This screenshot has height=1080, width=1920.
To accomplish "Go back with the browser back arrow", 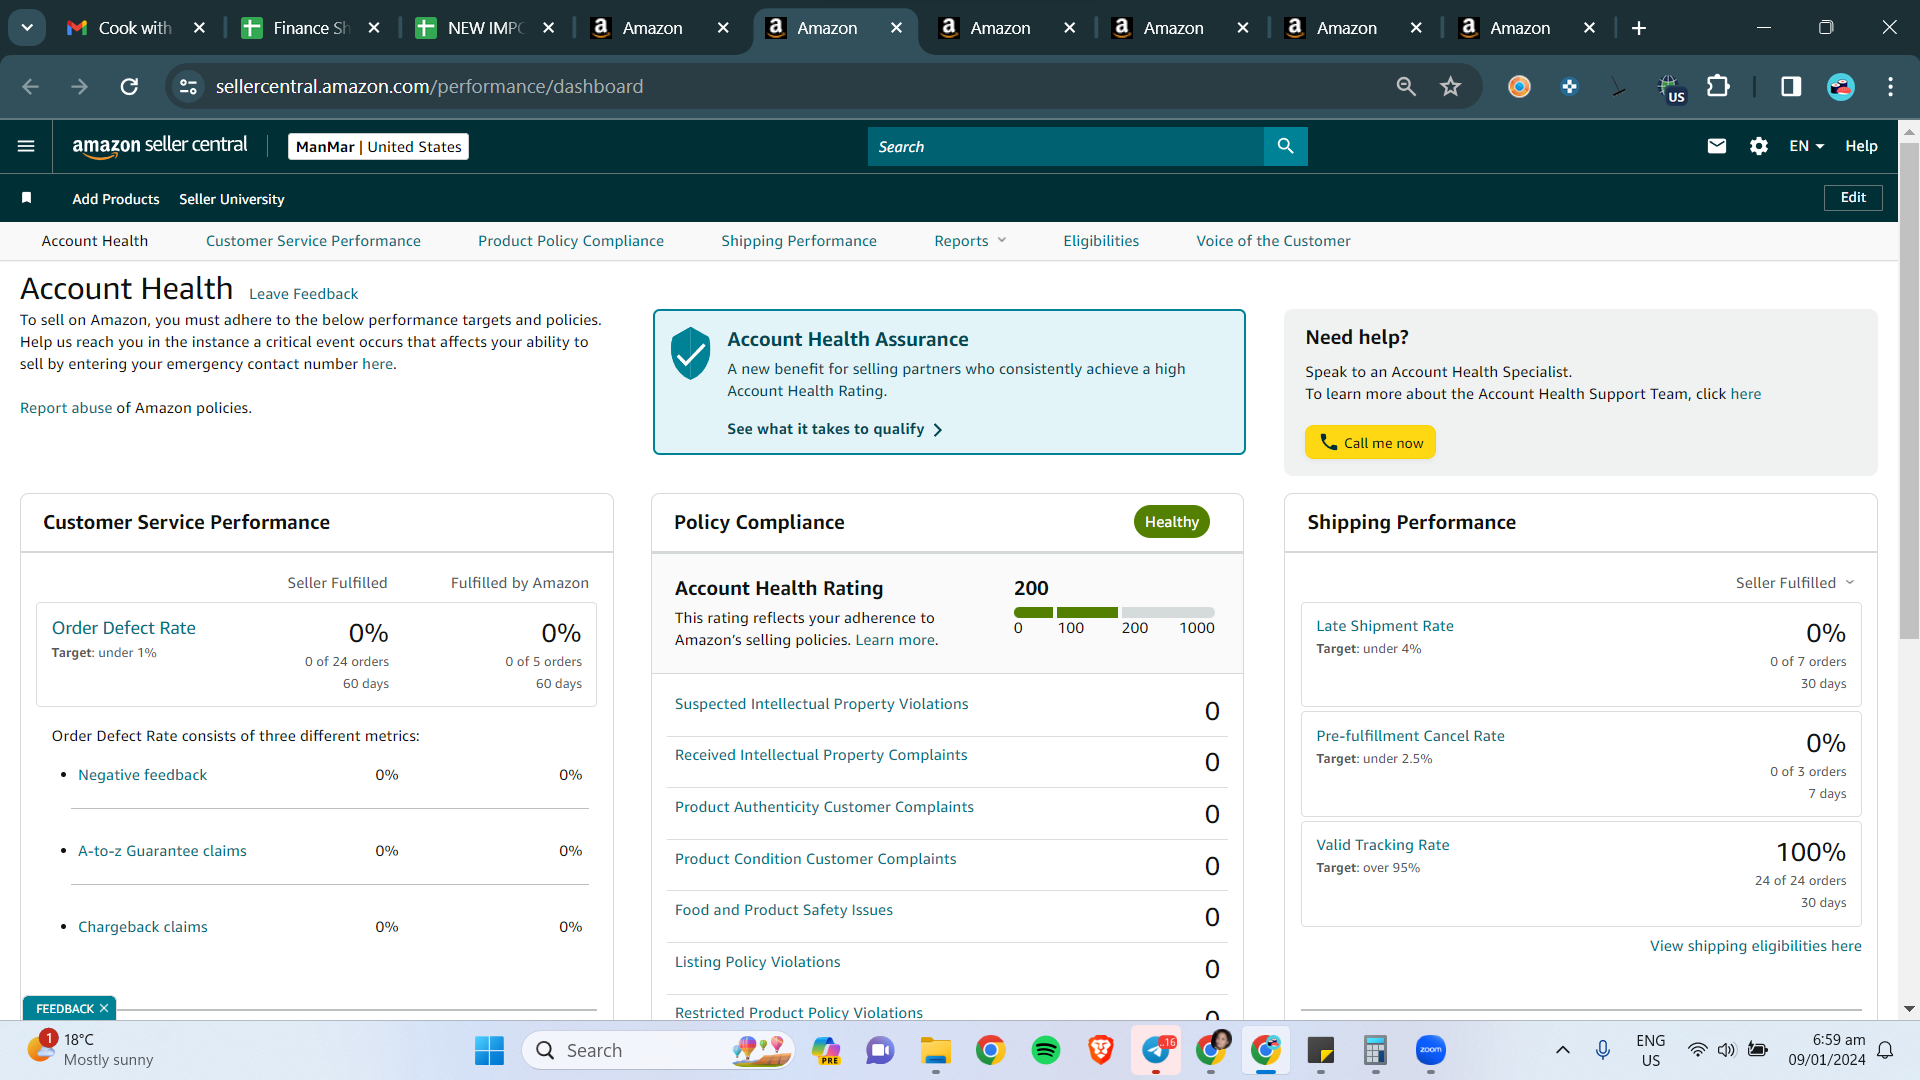I will pos(31,87).
